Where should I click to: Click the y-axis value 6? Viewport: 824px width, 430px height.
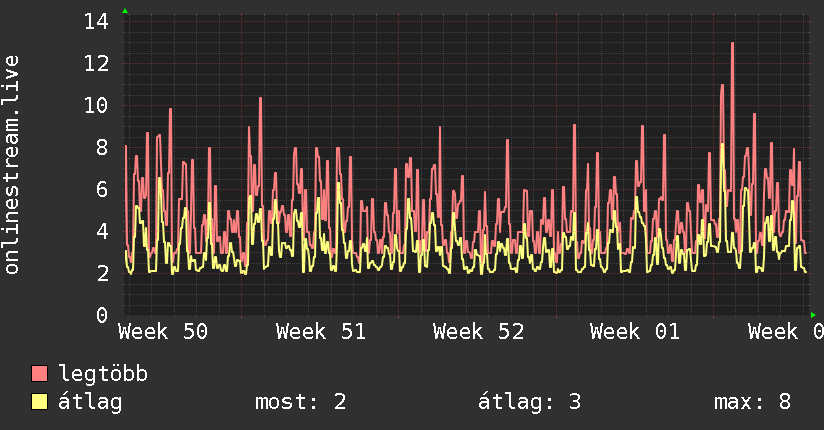pos(102,189)
